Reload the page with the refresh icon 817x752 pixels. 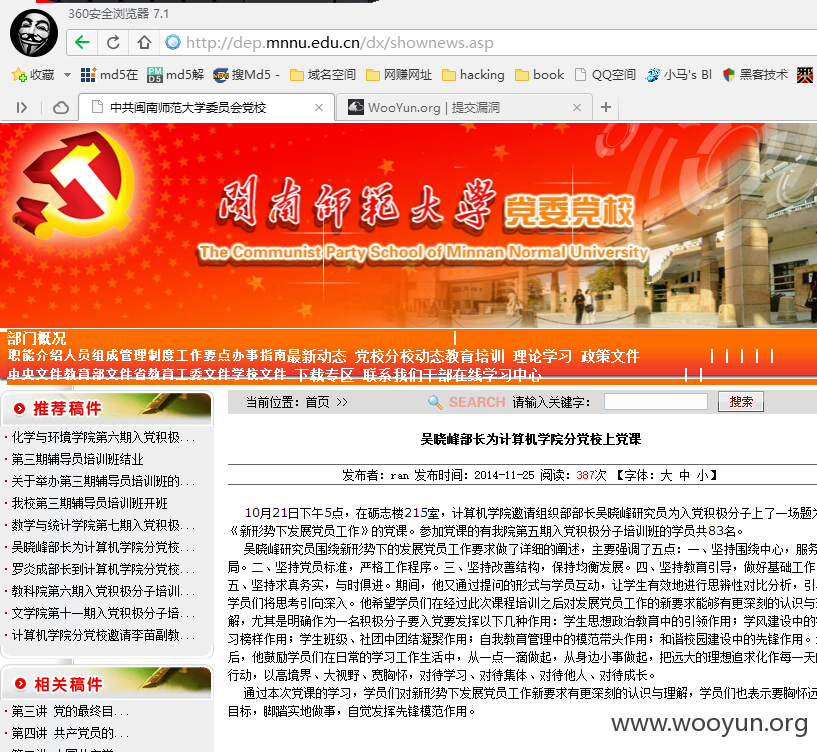113,42
